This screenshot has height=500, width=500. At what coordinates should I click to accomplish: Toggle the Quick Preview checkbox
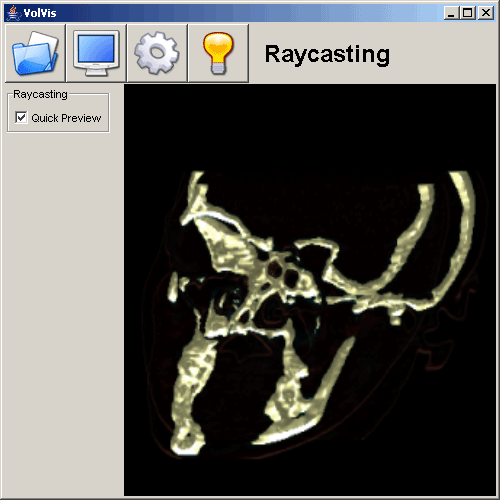point(21,118)
